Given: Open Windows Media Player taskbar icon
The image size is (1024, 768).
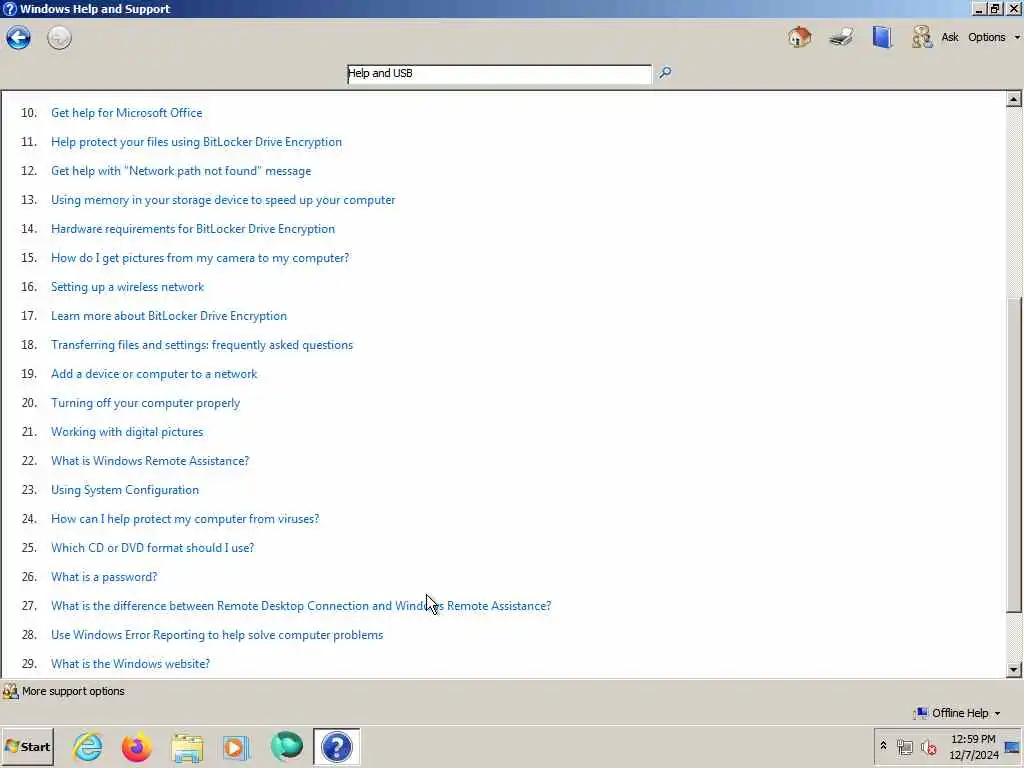Looking at the screenshot, I should coord(236,747).
